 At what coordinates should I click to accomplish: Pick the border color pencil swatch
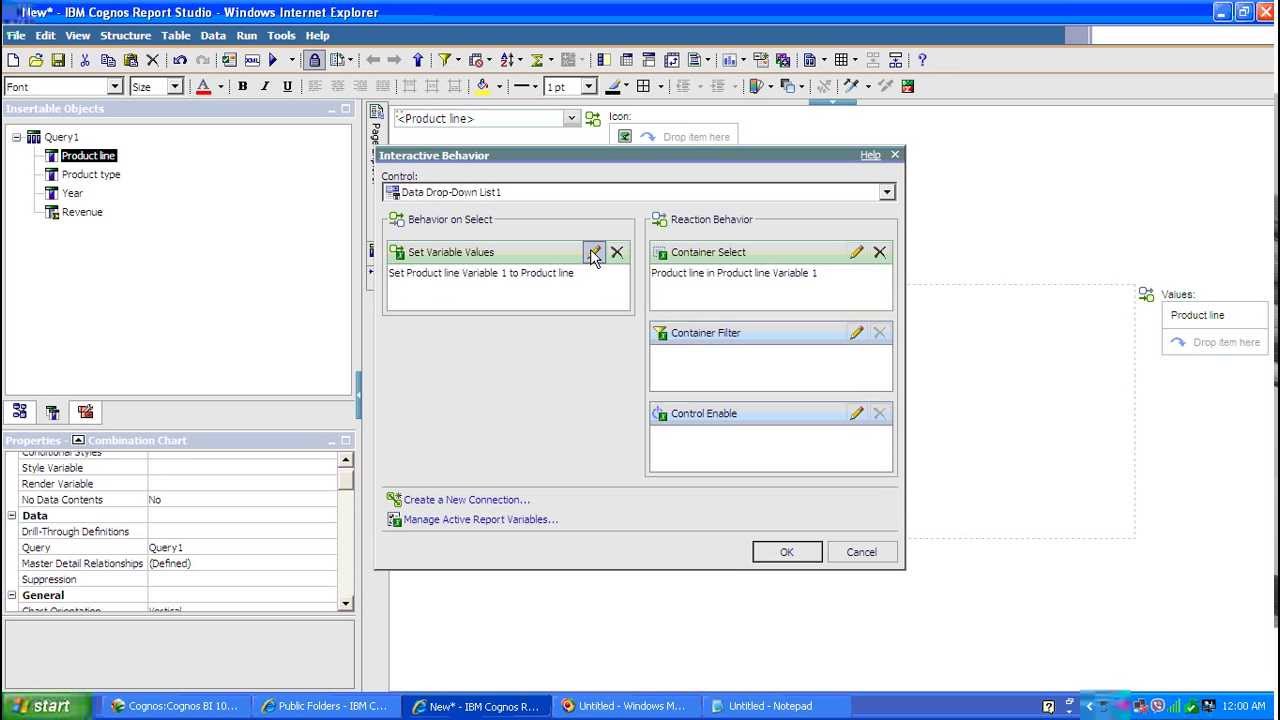pyautogui.click(x=613, y=86)
